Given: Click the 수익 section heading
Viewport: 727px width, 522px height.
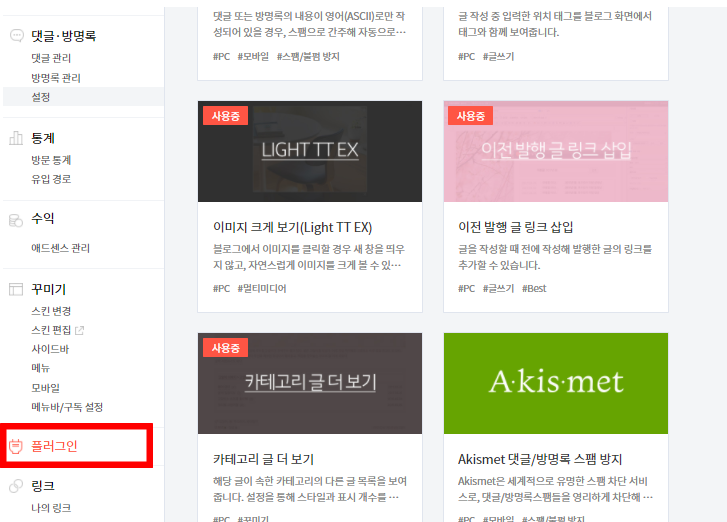Looking at the screenshot, I should click(x=43, y=218).
